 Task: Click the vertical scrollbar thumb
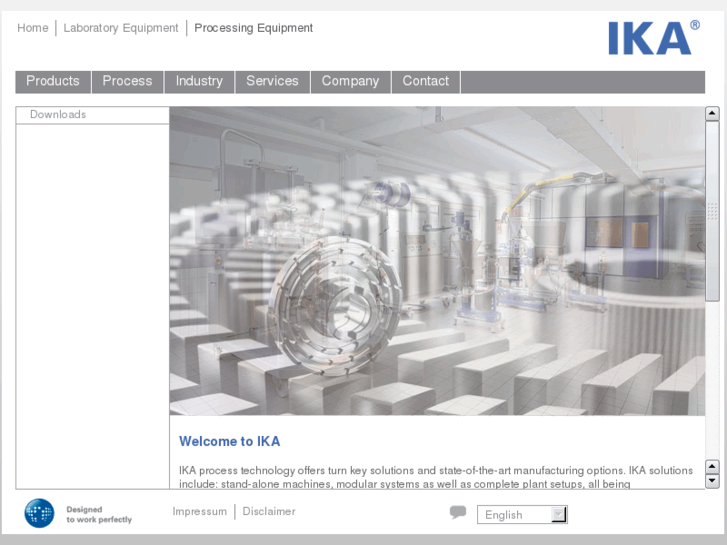pos(712,211)
